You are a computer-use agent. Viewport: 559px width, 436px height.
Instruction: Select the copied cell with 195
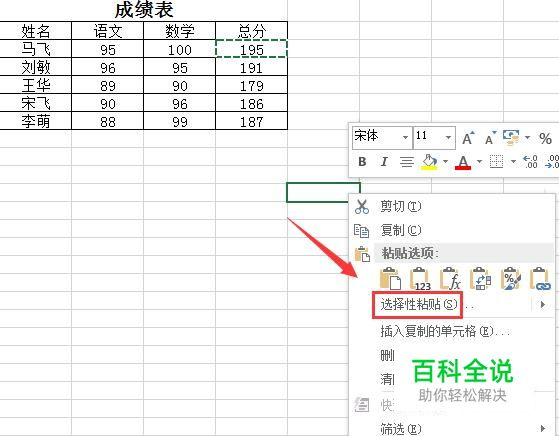click(252, 49)
